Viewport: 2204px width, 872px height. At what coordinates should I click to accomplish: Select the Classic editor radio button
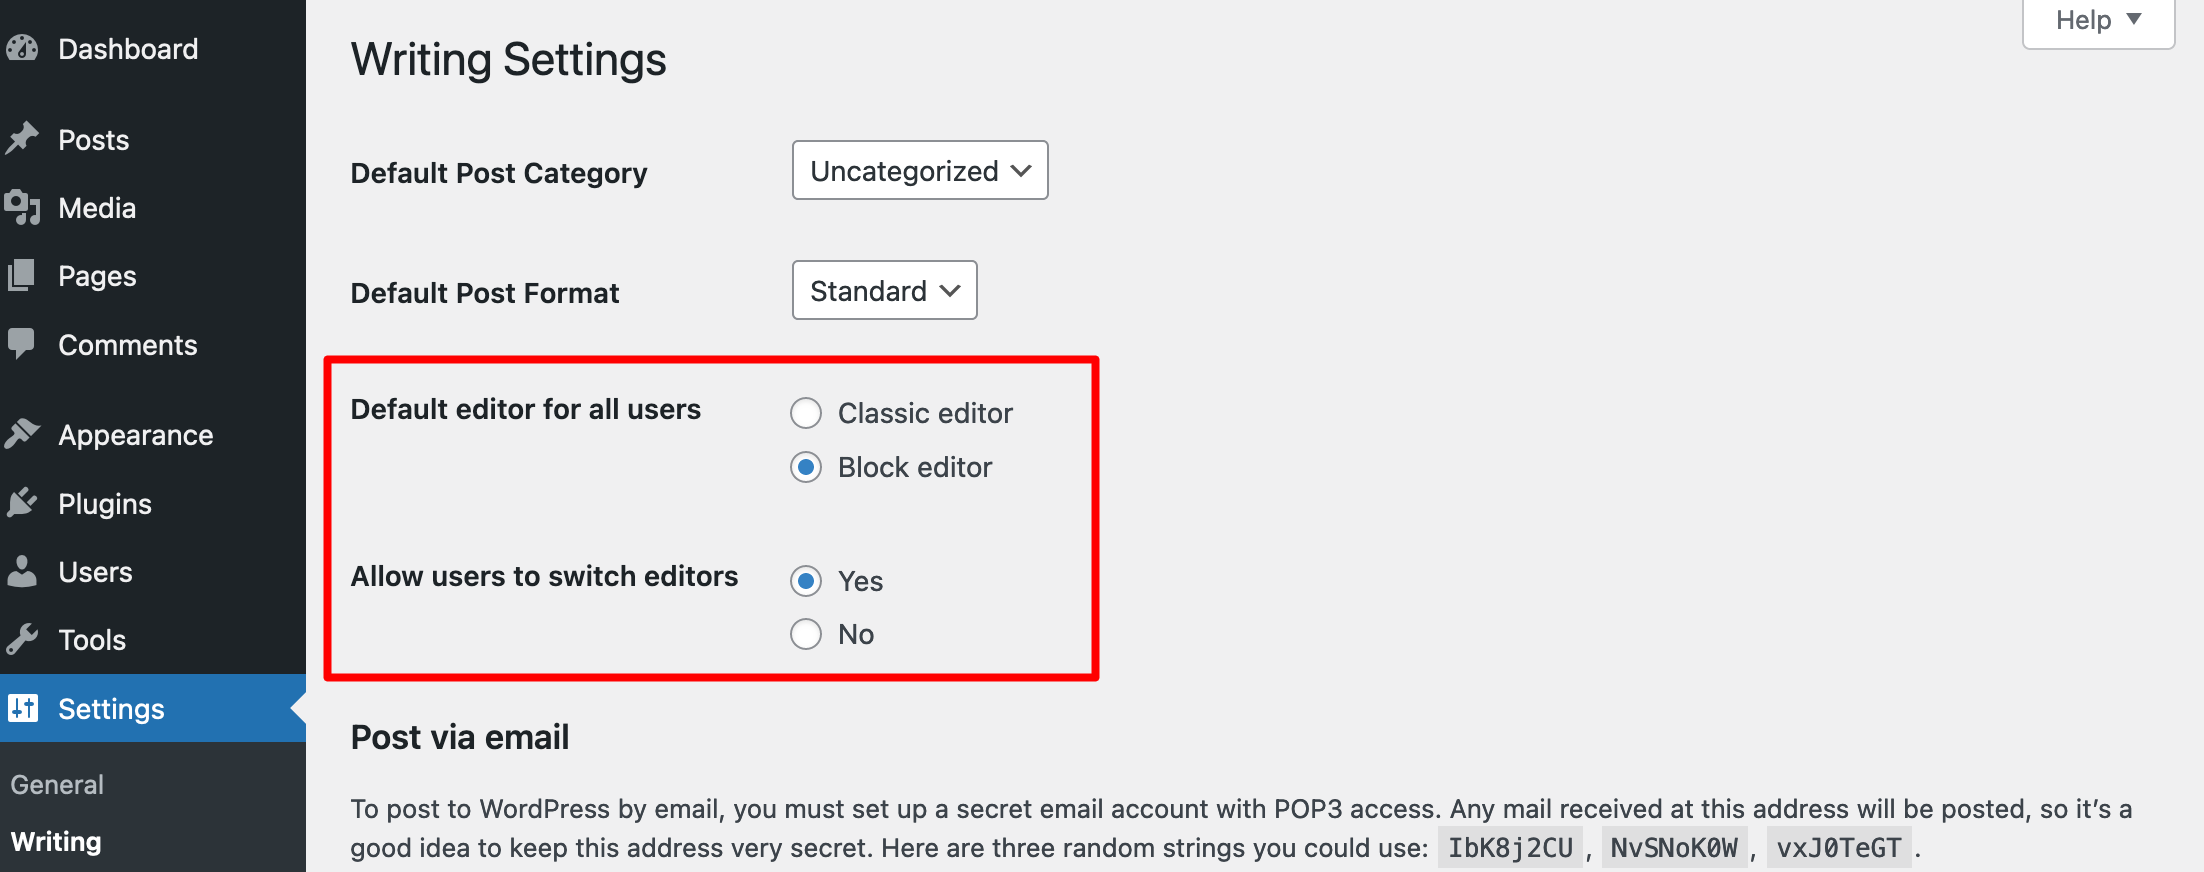click(x=806, y=412)
